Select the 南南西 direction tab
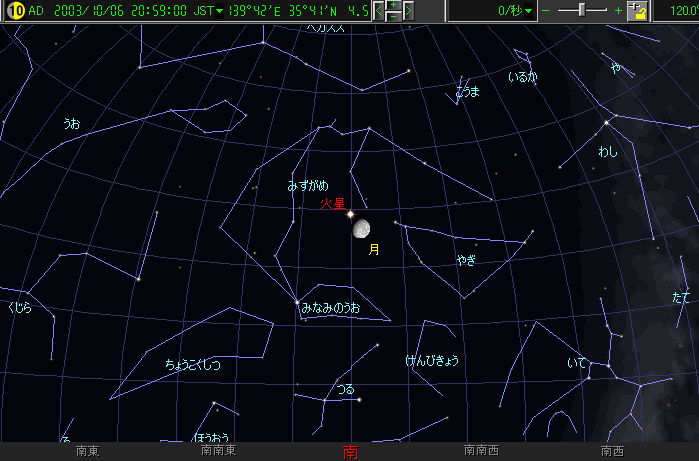 point(483,451)
